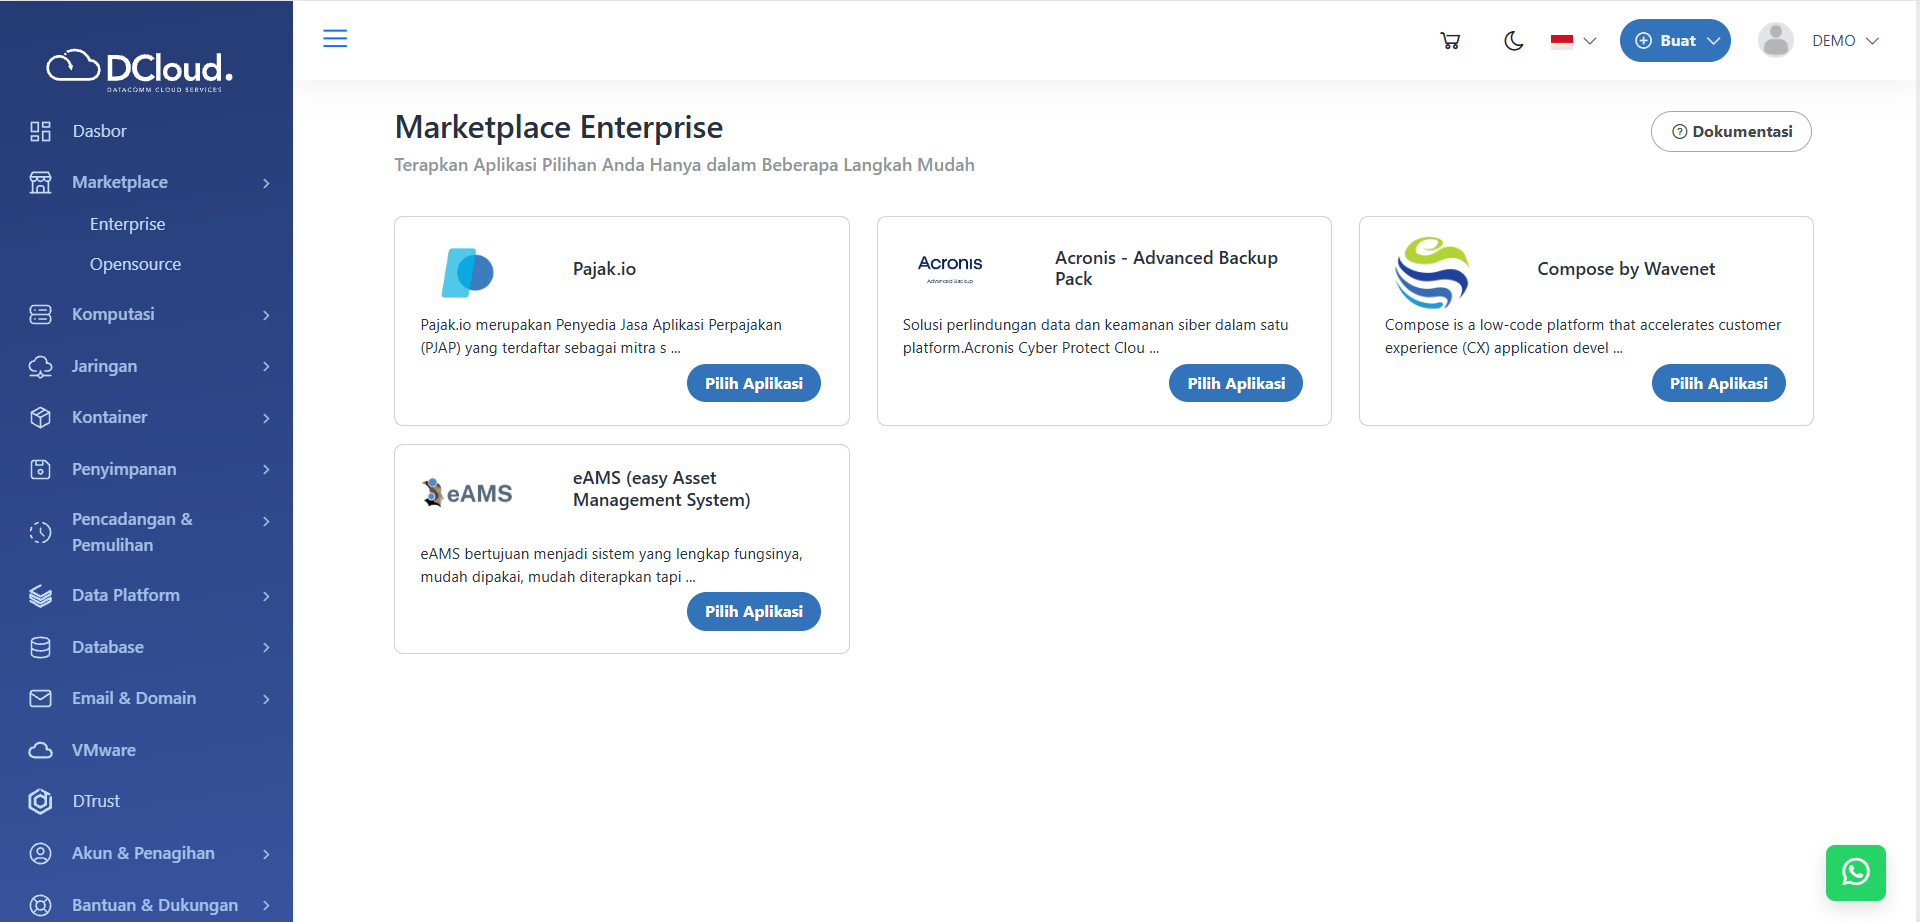
Task: Click the VMware cloud icon
Action: 40,750
